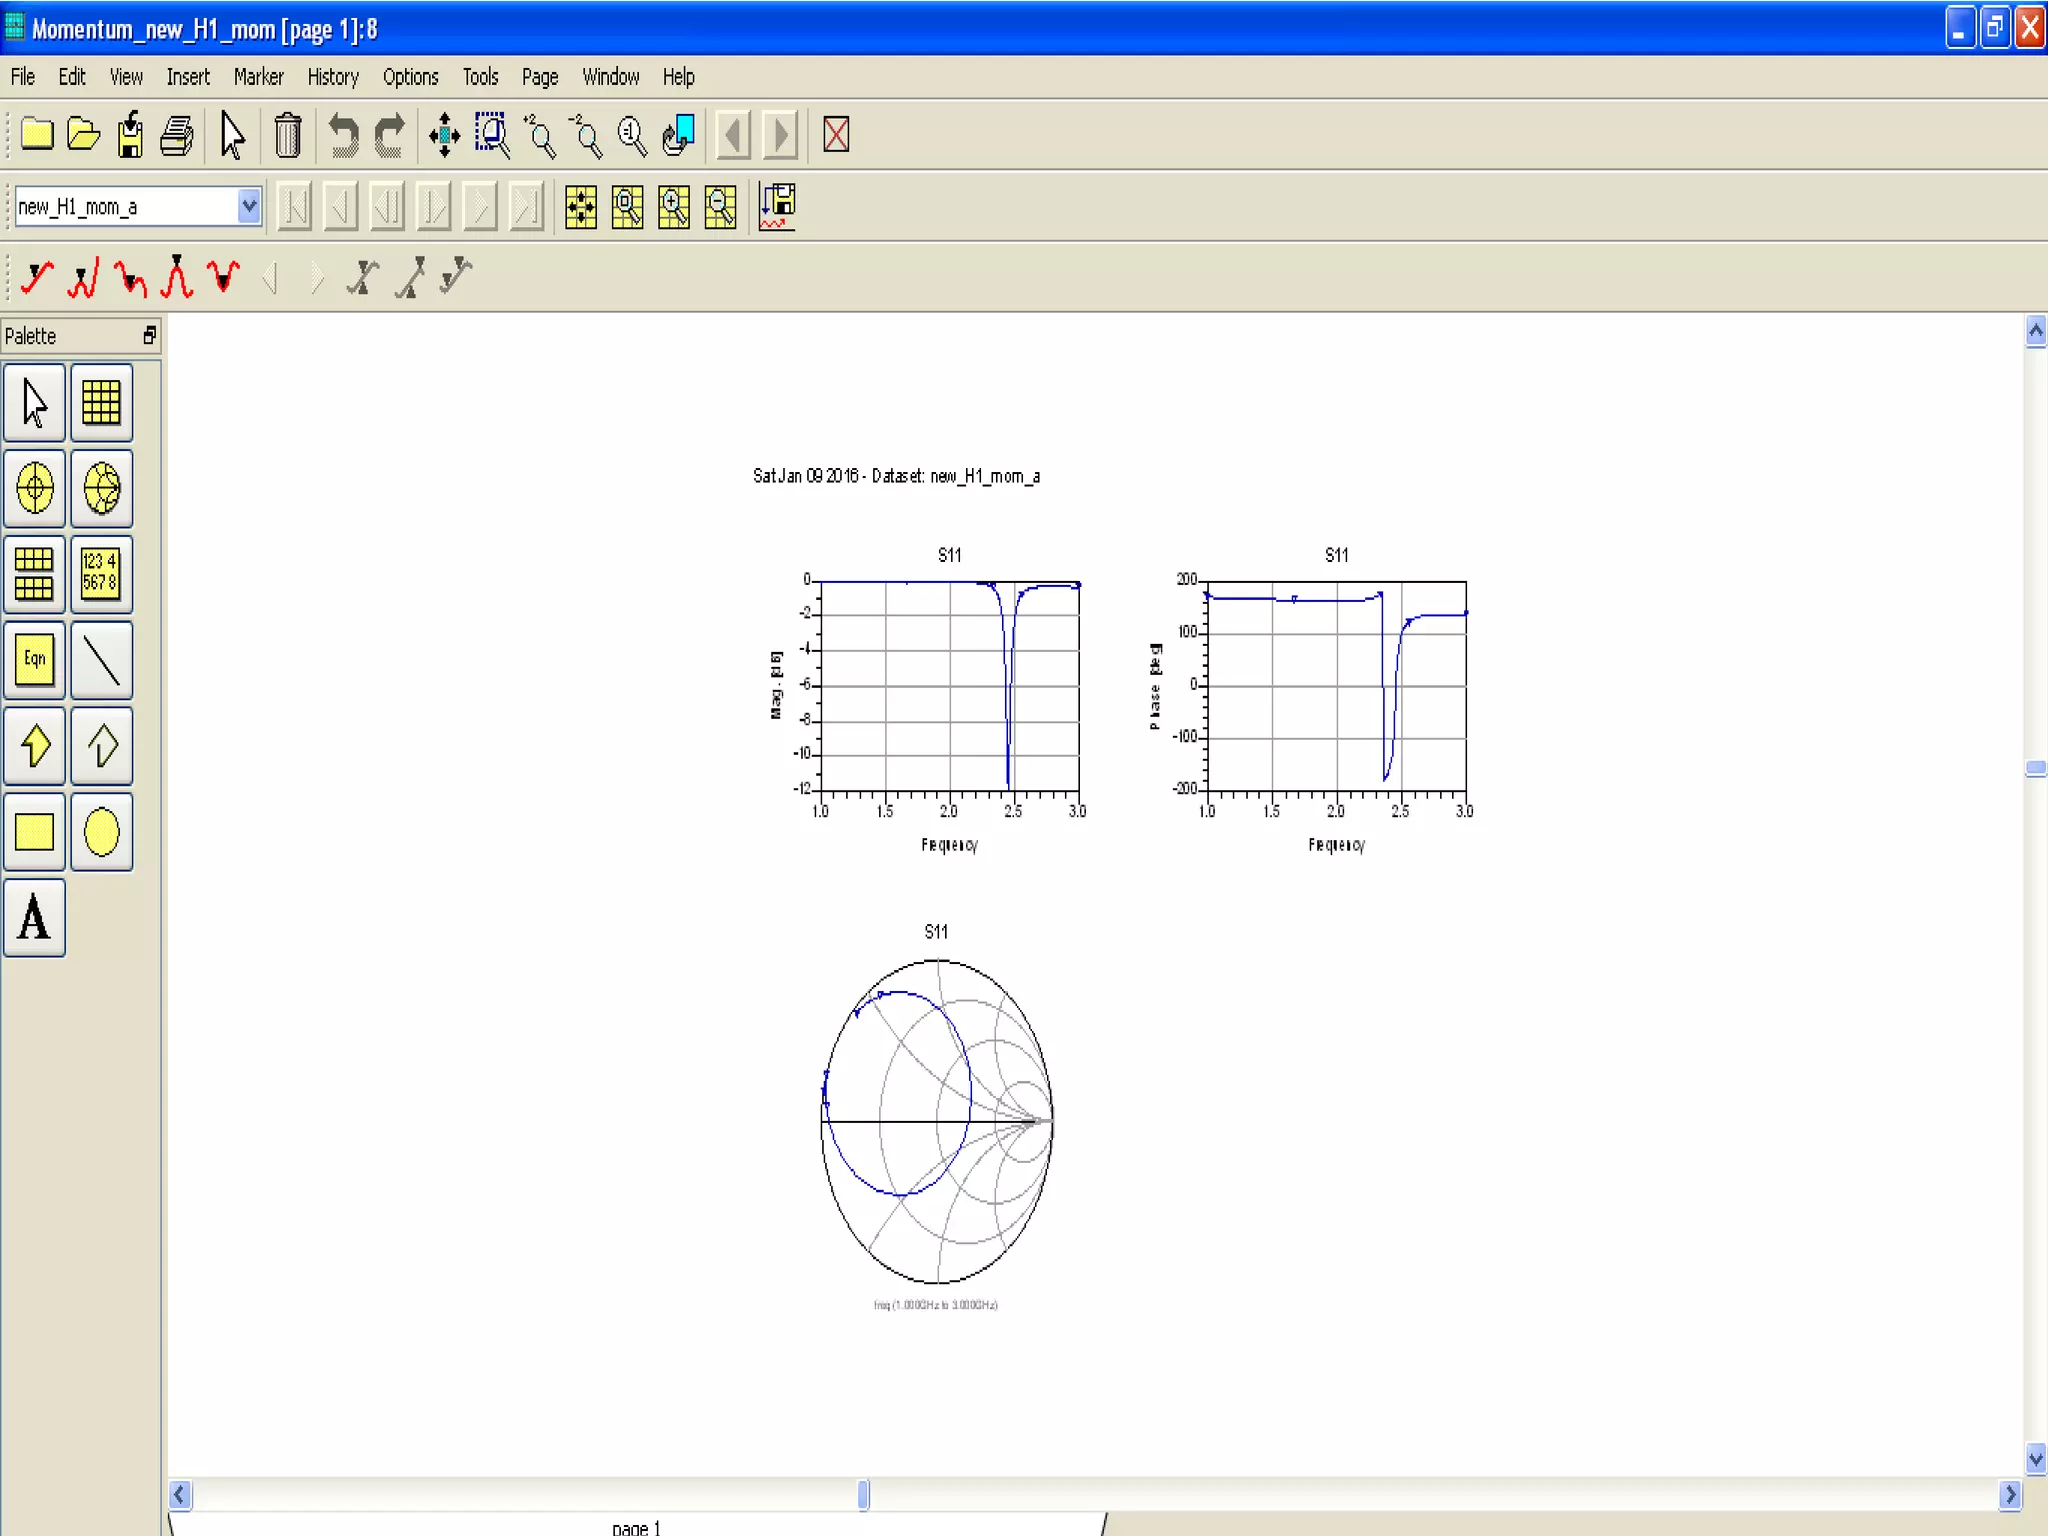
Task: Select the polar plot palette icon
Action: 35,488
